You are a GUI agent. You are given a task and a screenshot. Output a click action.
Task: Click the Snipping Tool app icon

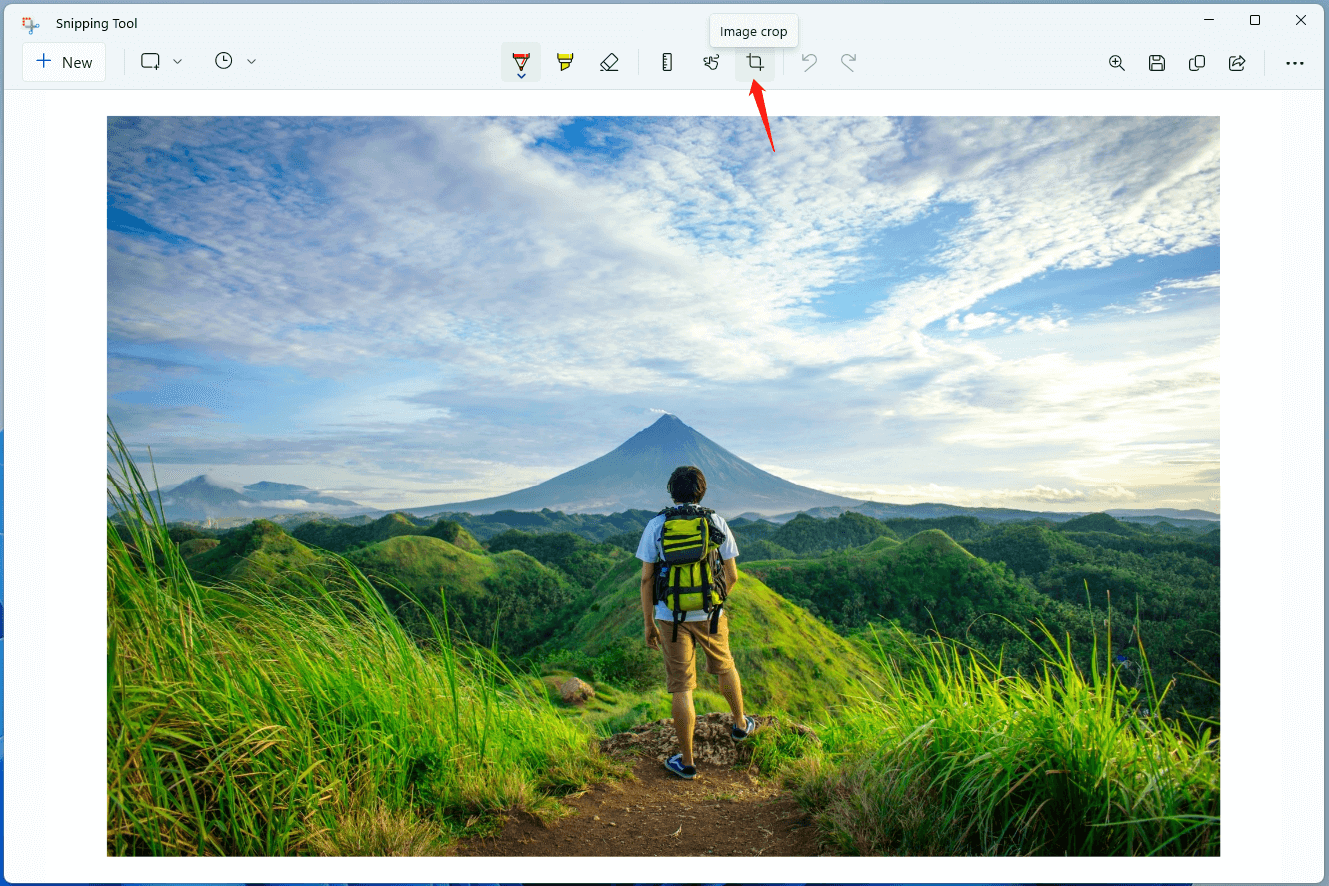click(30, 23)
